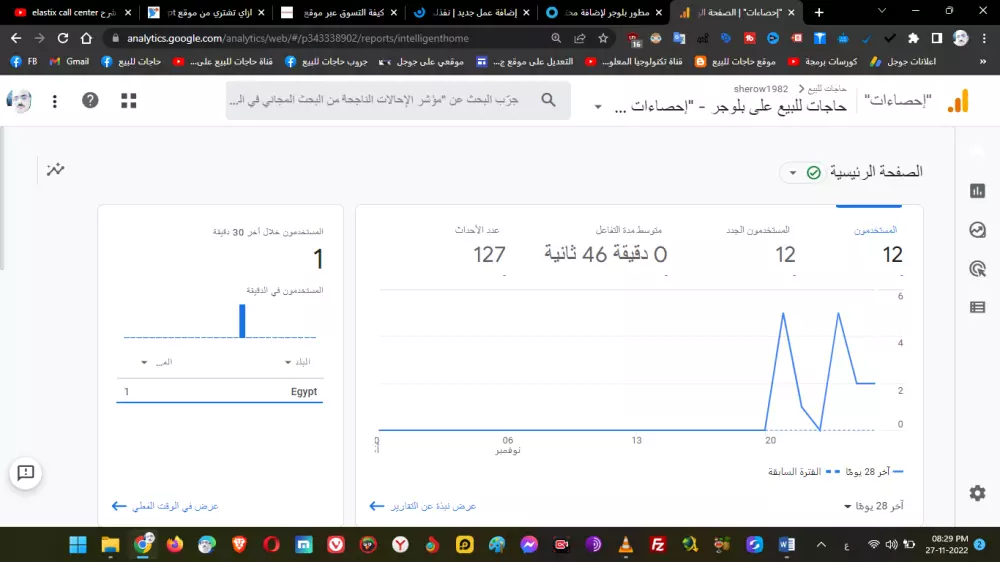Open new browser tab with plus button
Screen dimensions: 1000x562
point(819,12)
